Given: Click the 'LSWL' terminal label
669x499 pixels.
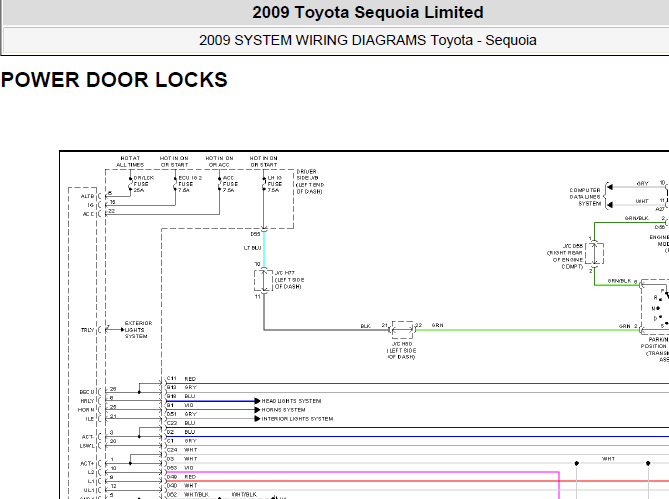Looking at the screenshot, I should 87,446.
